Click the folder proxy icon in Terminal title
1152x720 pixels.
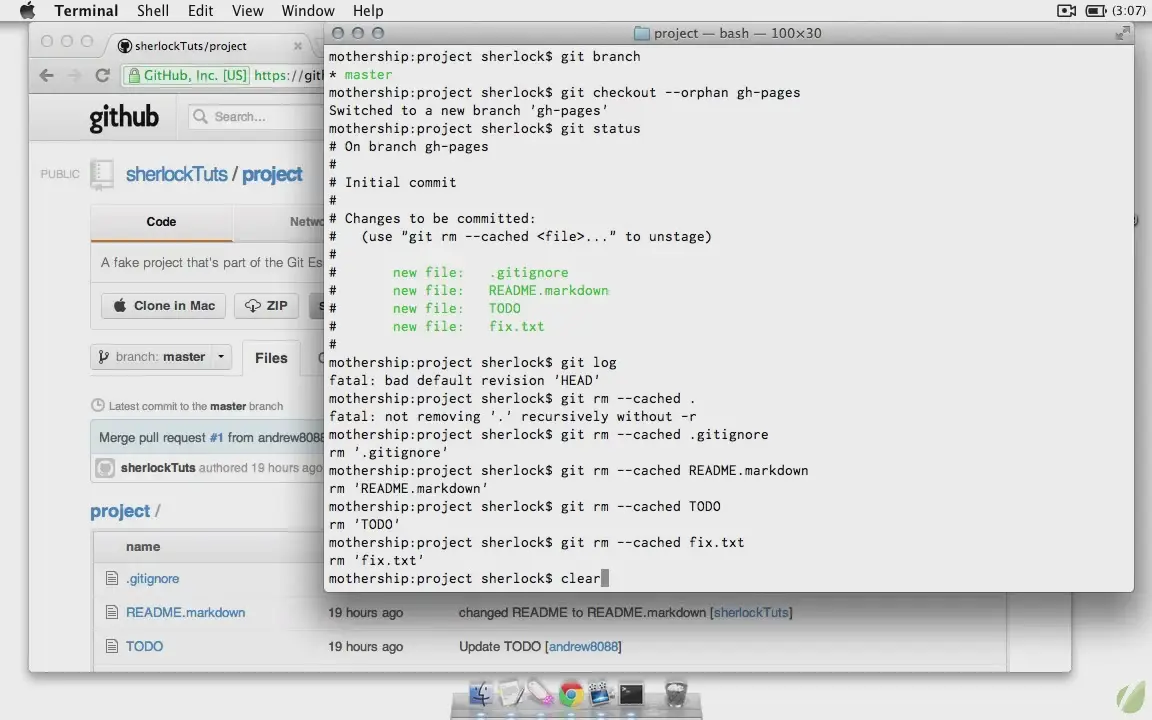[641, 33]
